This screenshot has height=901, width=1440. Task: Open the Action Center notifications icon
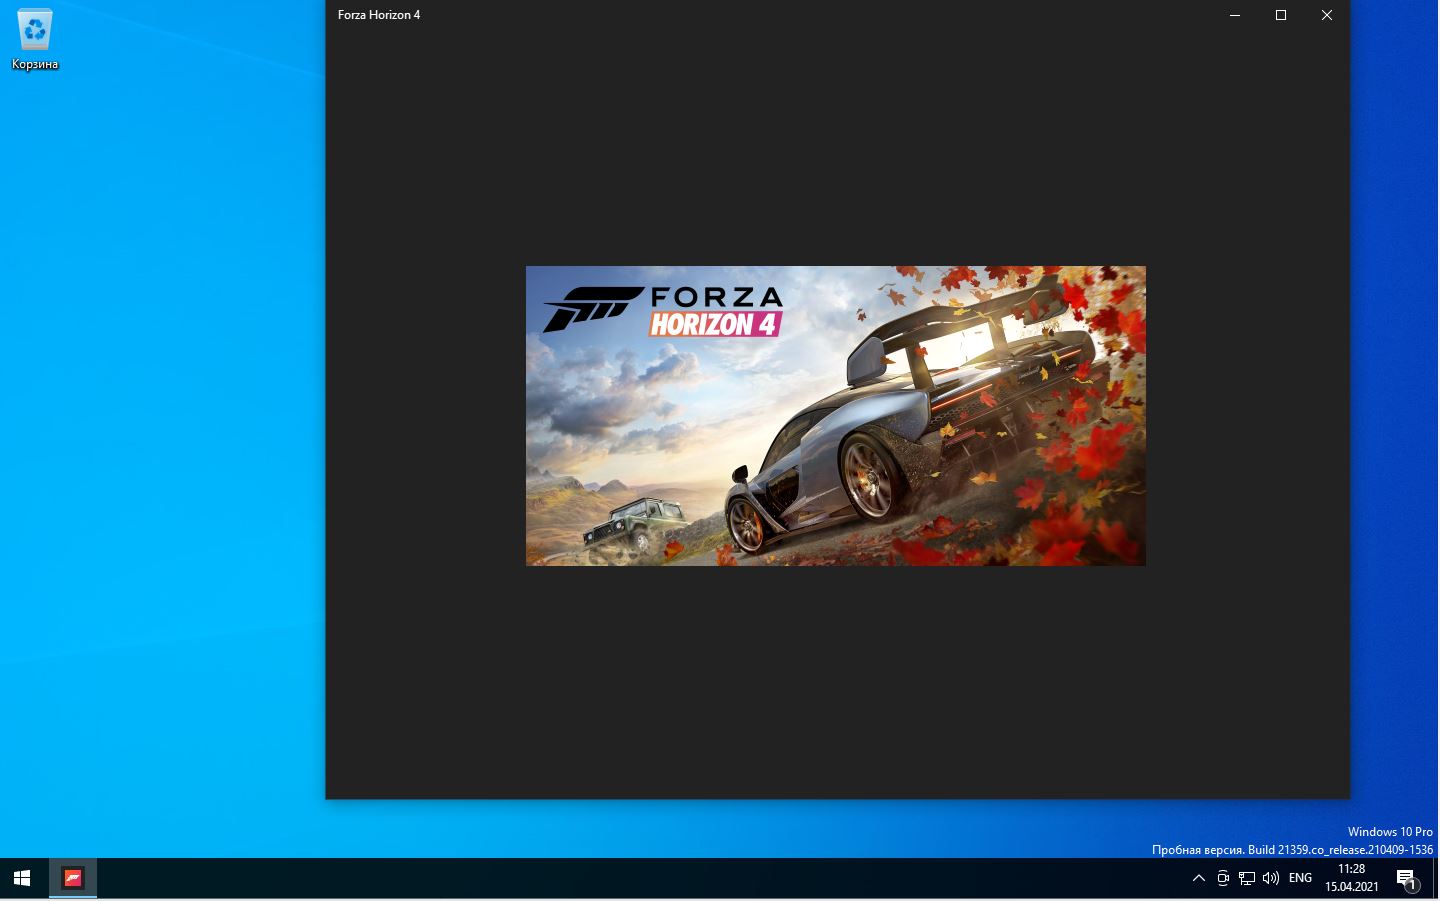coord(1407,879)
